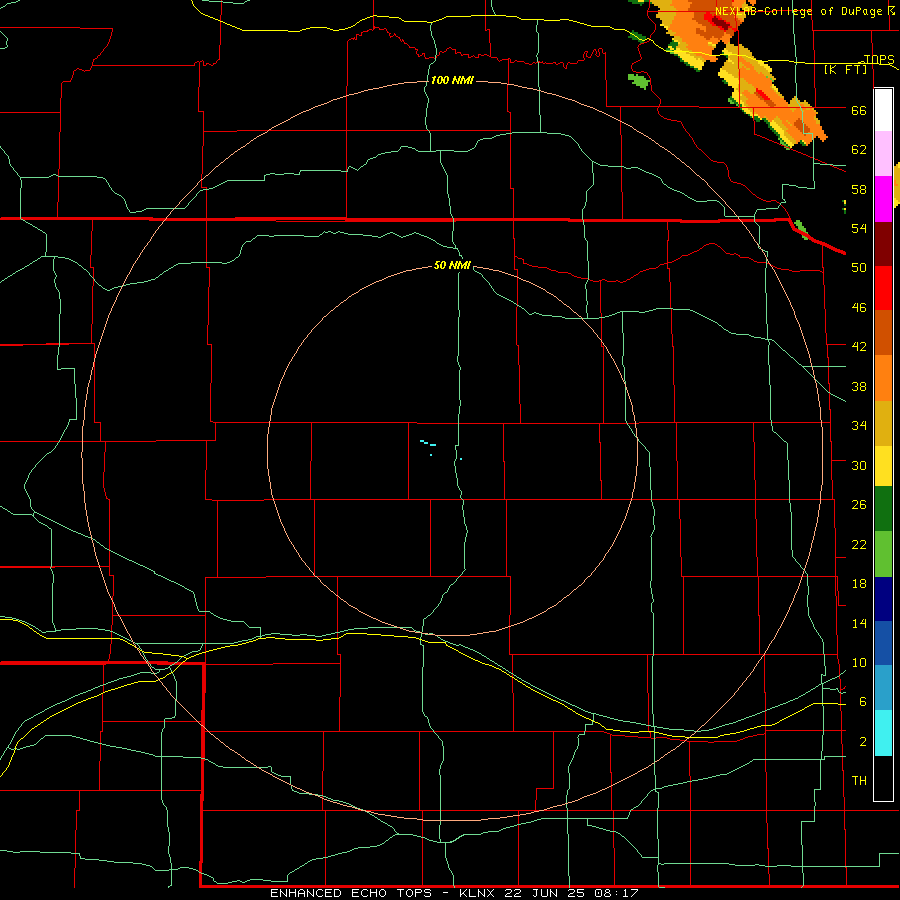This screenshot has height=900, width=900.
Task: Click the light green 22 kft color band
Action: pyautogui.click(x=883, y=554)
